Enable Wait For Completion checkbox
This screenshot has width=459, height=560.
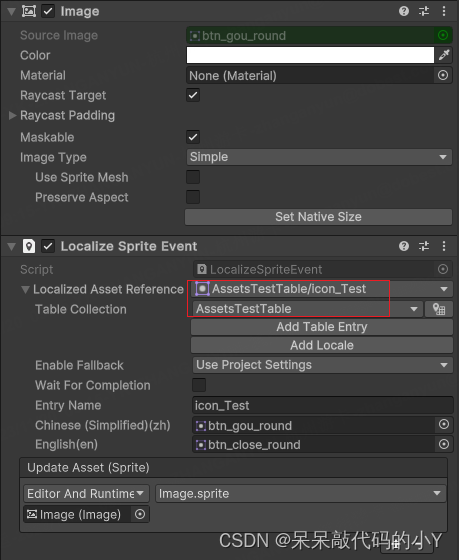[199, 385]
